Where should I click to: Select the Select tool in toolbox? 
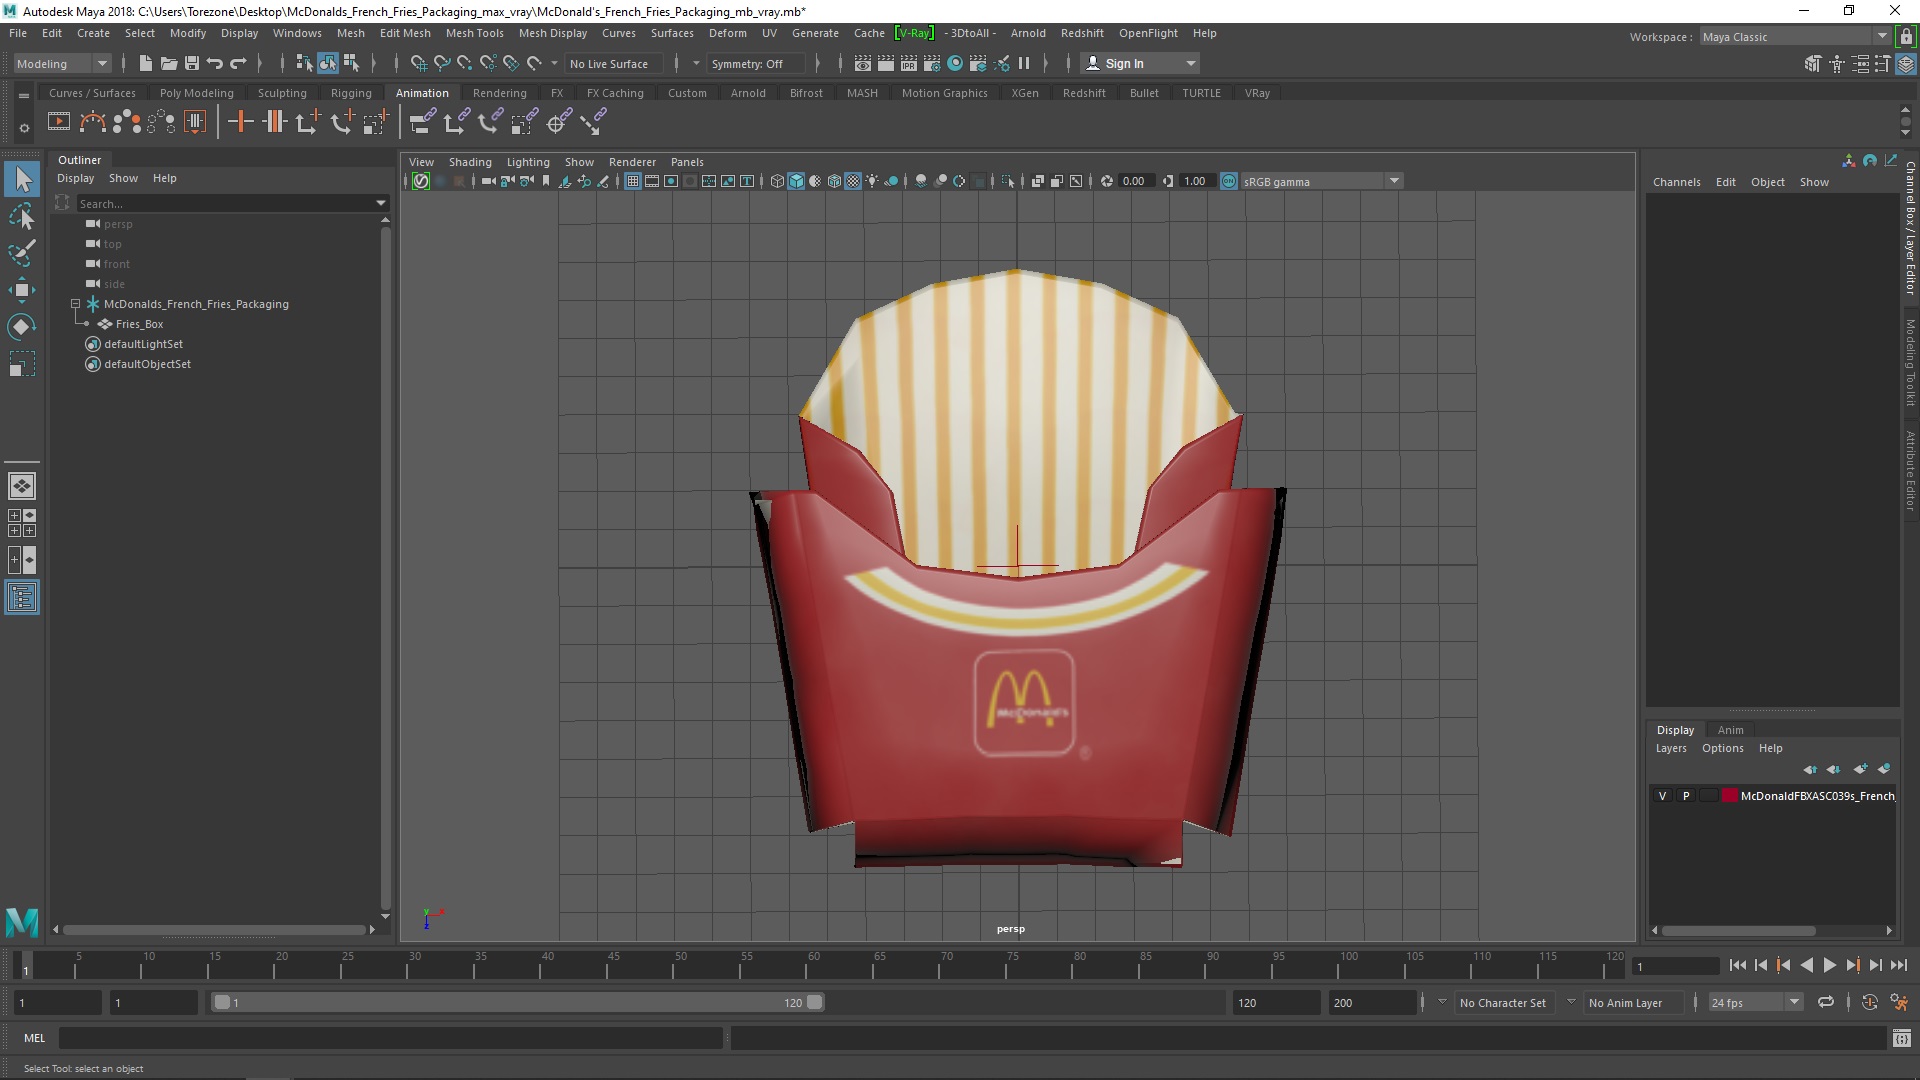(x=22, y=180)
